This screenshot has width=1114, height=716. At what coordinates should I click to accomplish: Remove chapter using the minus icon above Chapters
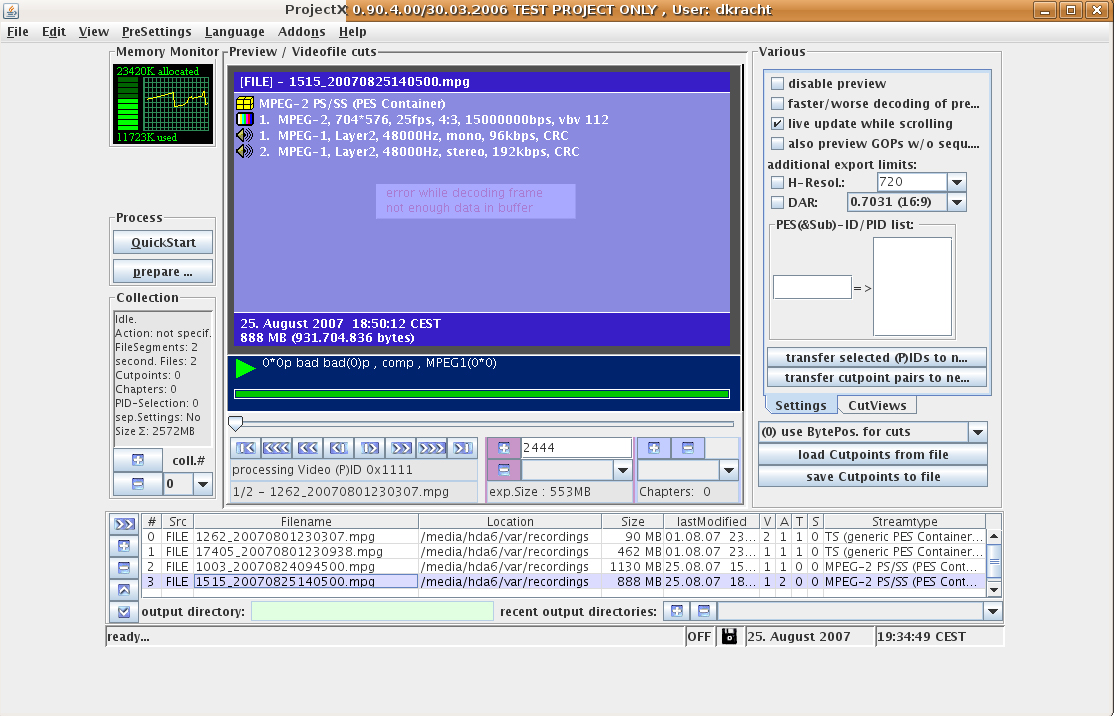pyautogui.click(x=687, y=448)
